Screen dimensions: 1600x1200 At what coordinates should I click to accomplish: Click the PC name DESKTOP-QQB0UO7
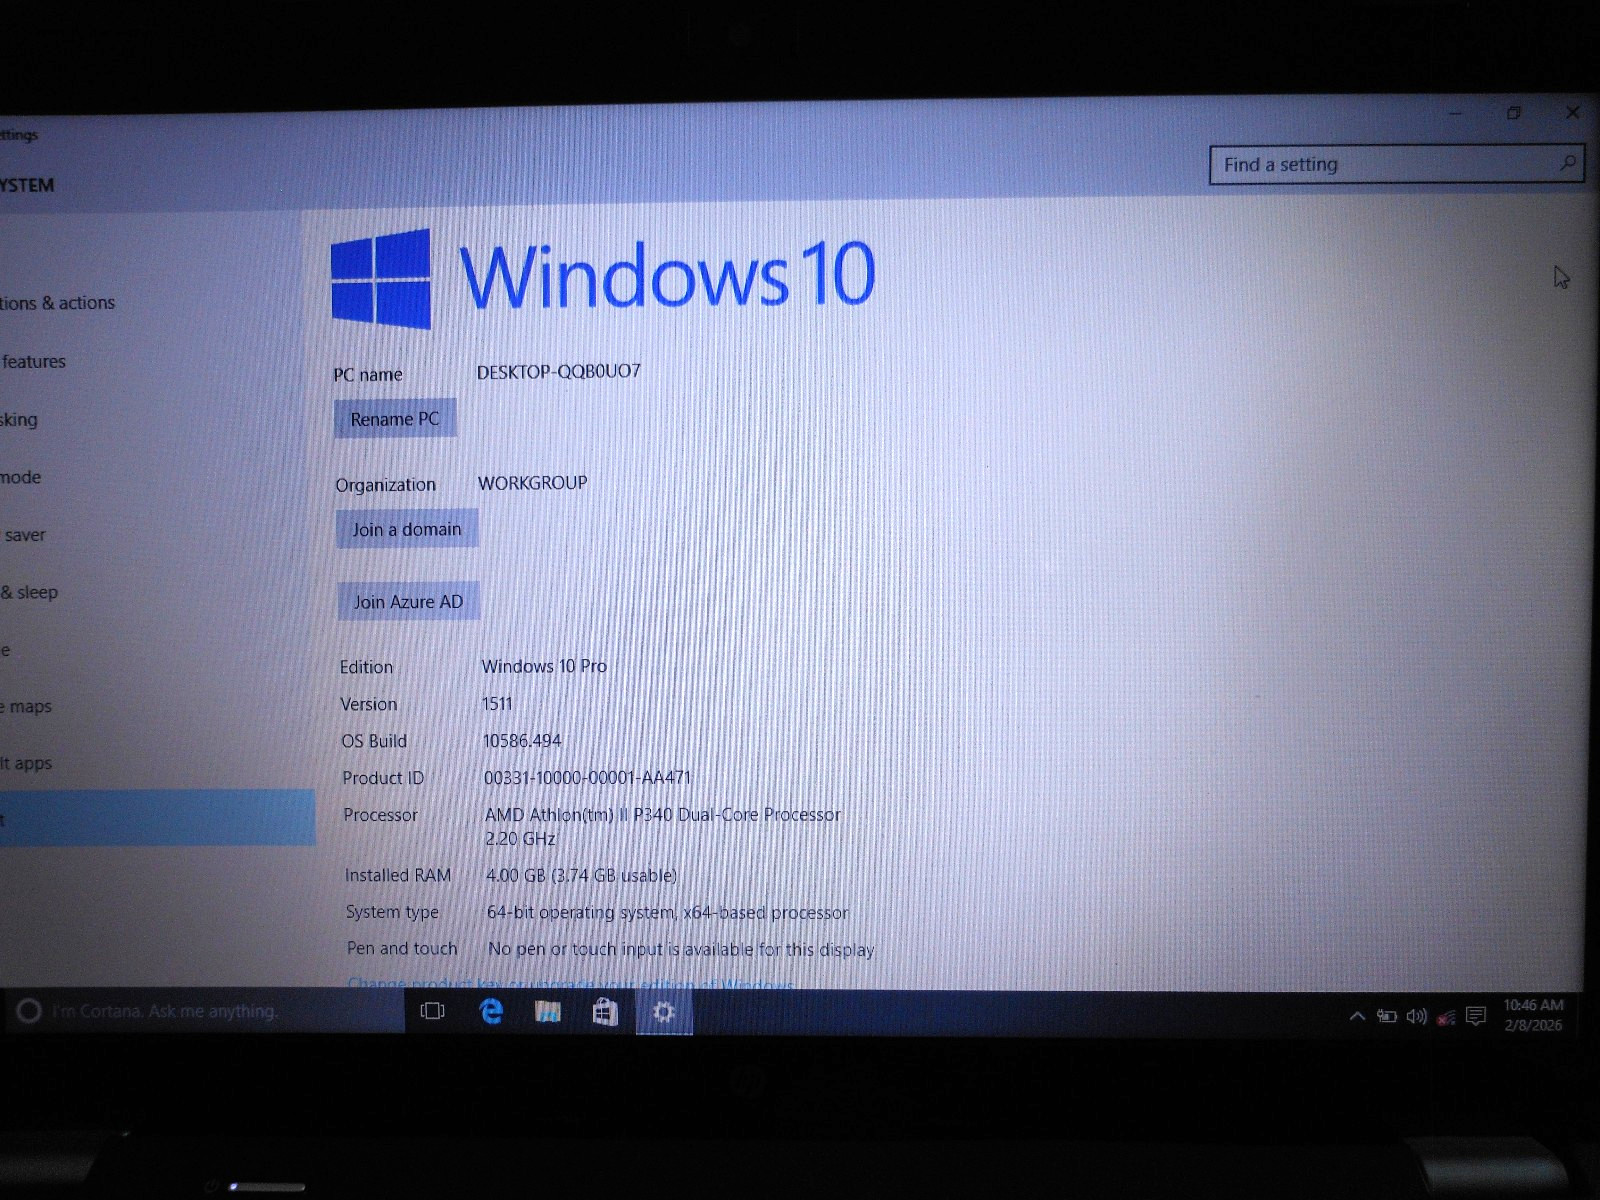(x=558, y=372)
